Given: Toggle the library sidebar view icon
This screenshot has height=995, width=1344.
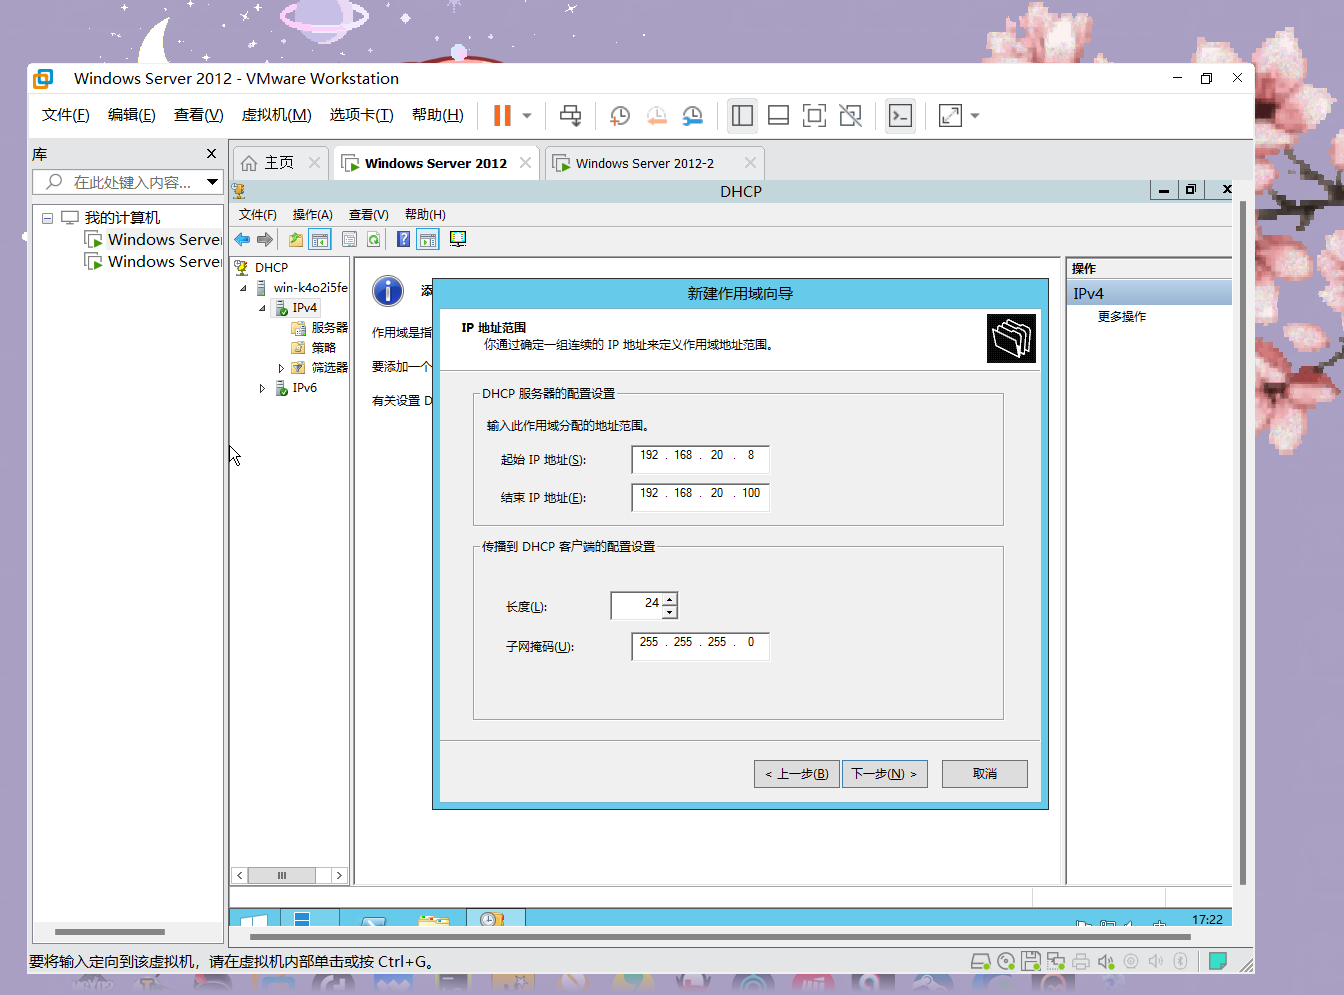Looking at the screenshot, I should [x=742, y=116].
